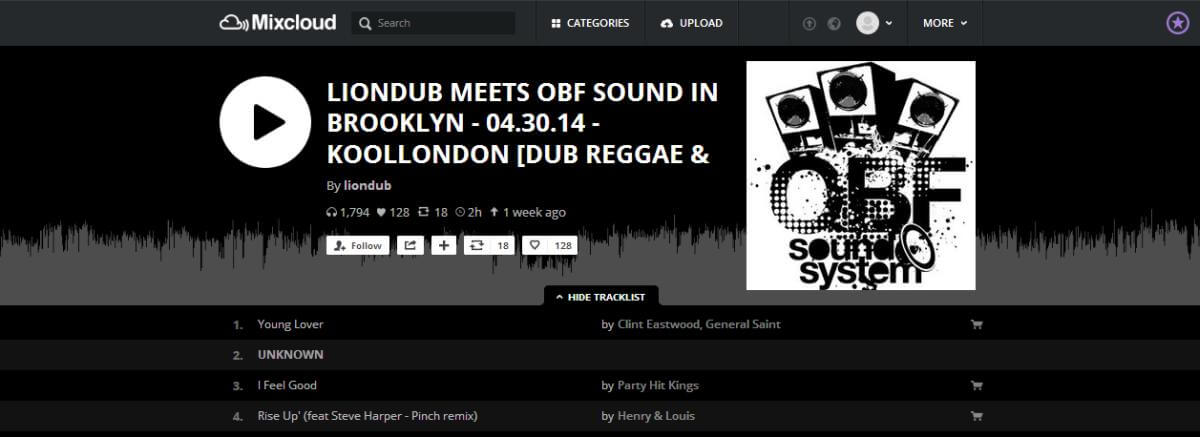
Task: Click the cart icon for Young Lover
Action: coord(977,324)
